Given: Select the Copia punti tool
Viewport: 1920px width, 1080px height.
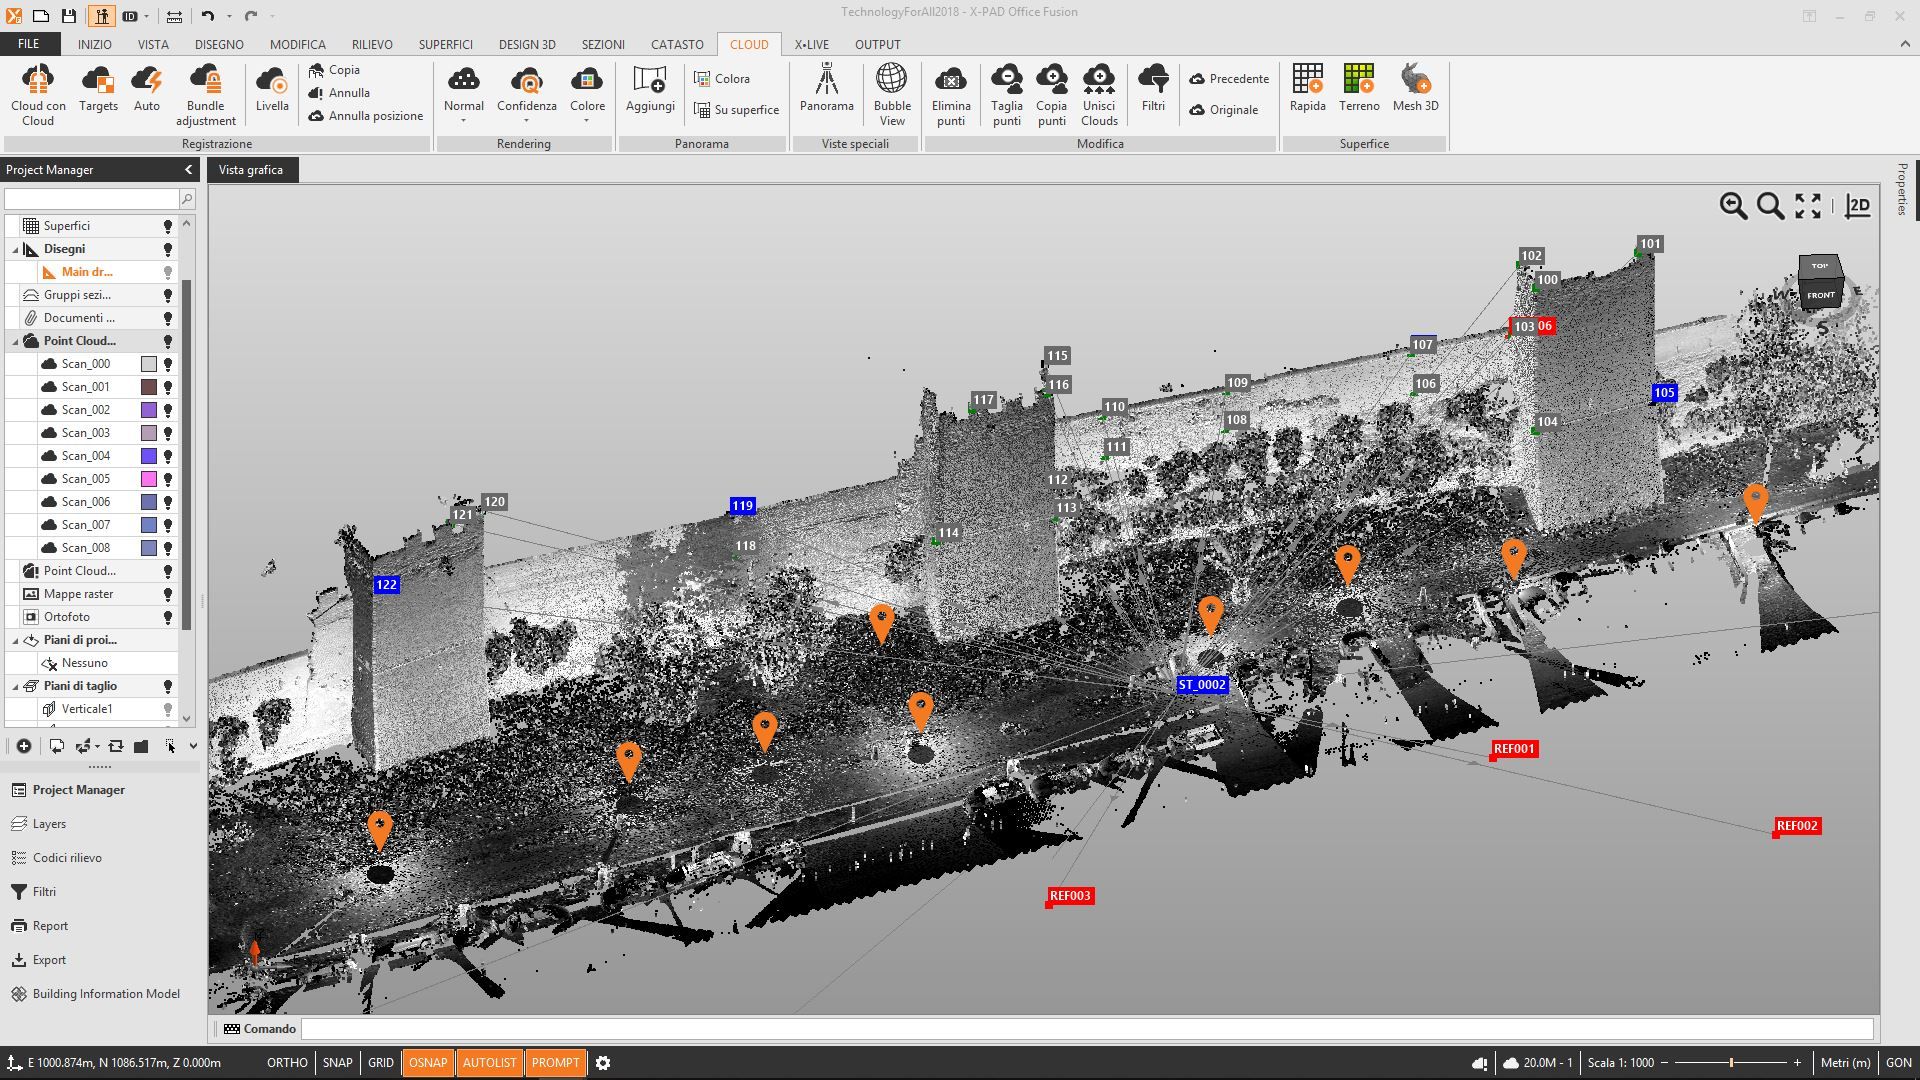Looking at the screenshot, I should pos(1051,95).
